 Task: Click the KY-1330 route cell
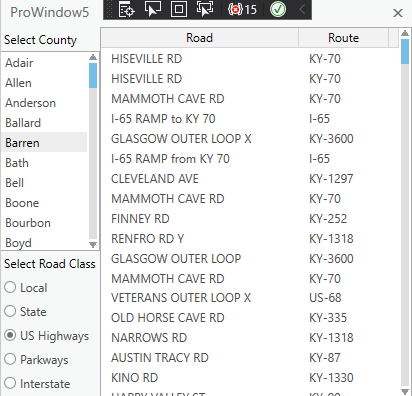(x=331, y=378)
